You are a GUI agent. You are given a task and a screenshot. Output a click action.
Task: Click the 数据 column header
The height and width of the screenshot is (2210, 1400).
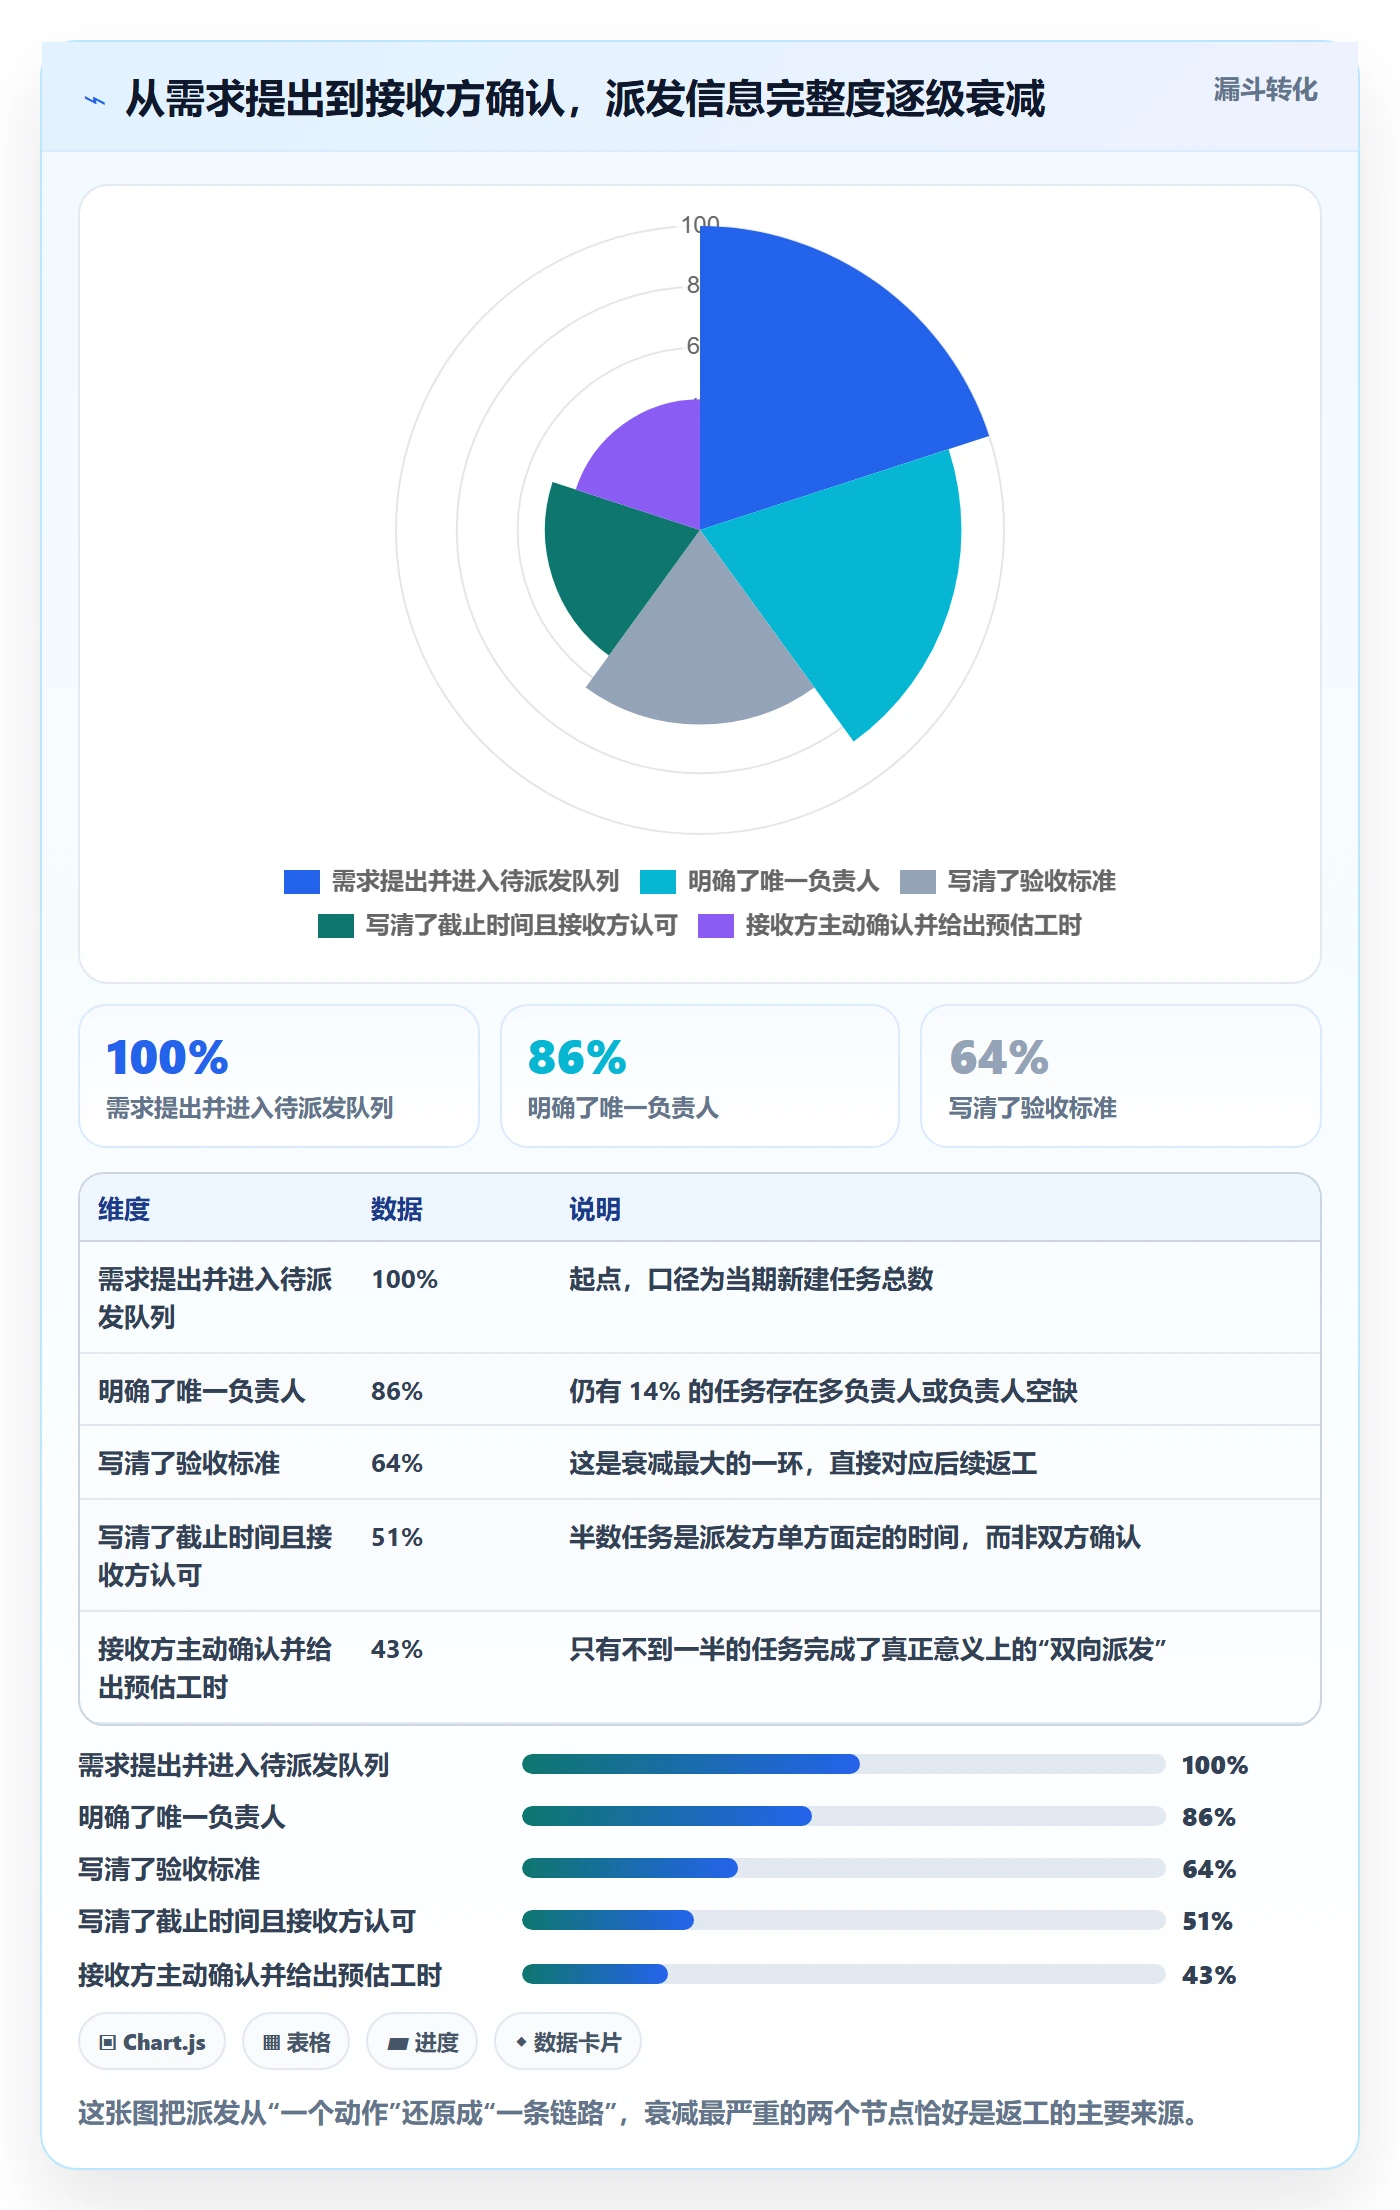397,1209
